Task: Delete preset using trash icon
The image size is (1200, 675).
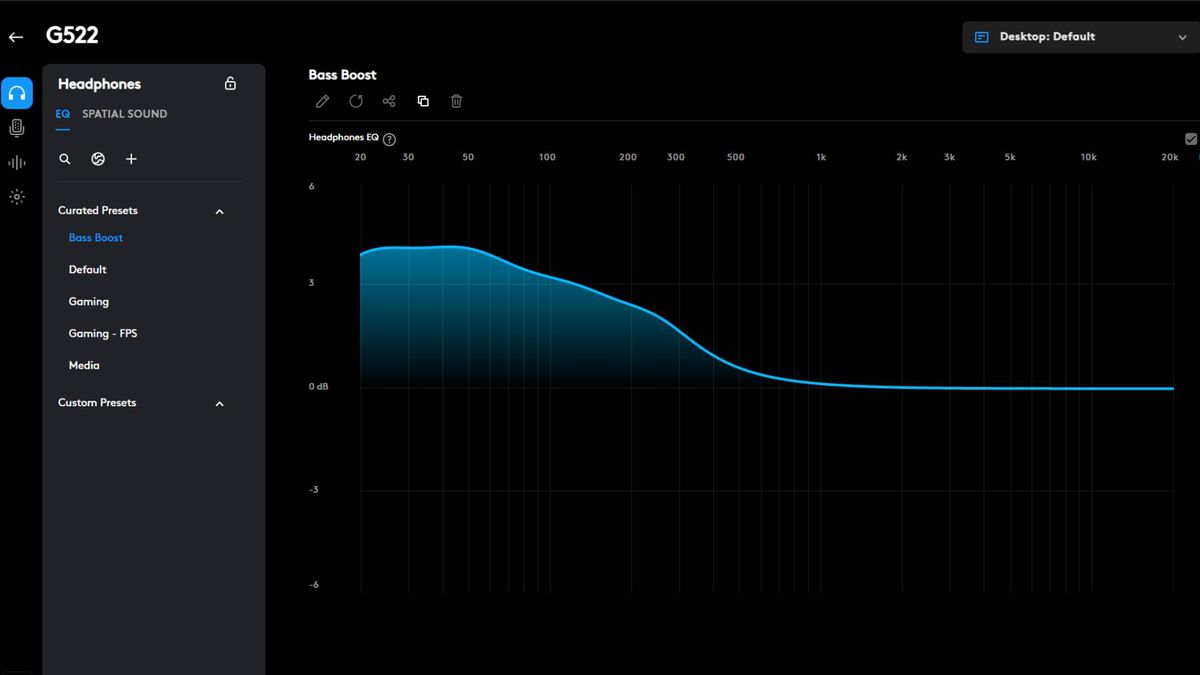Action: pos(456,101)
